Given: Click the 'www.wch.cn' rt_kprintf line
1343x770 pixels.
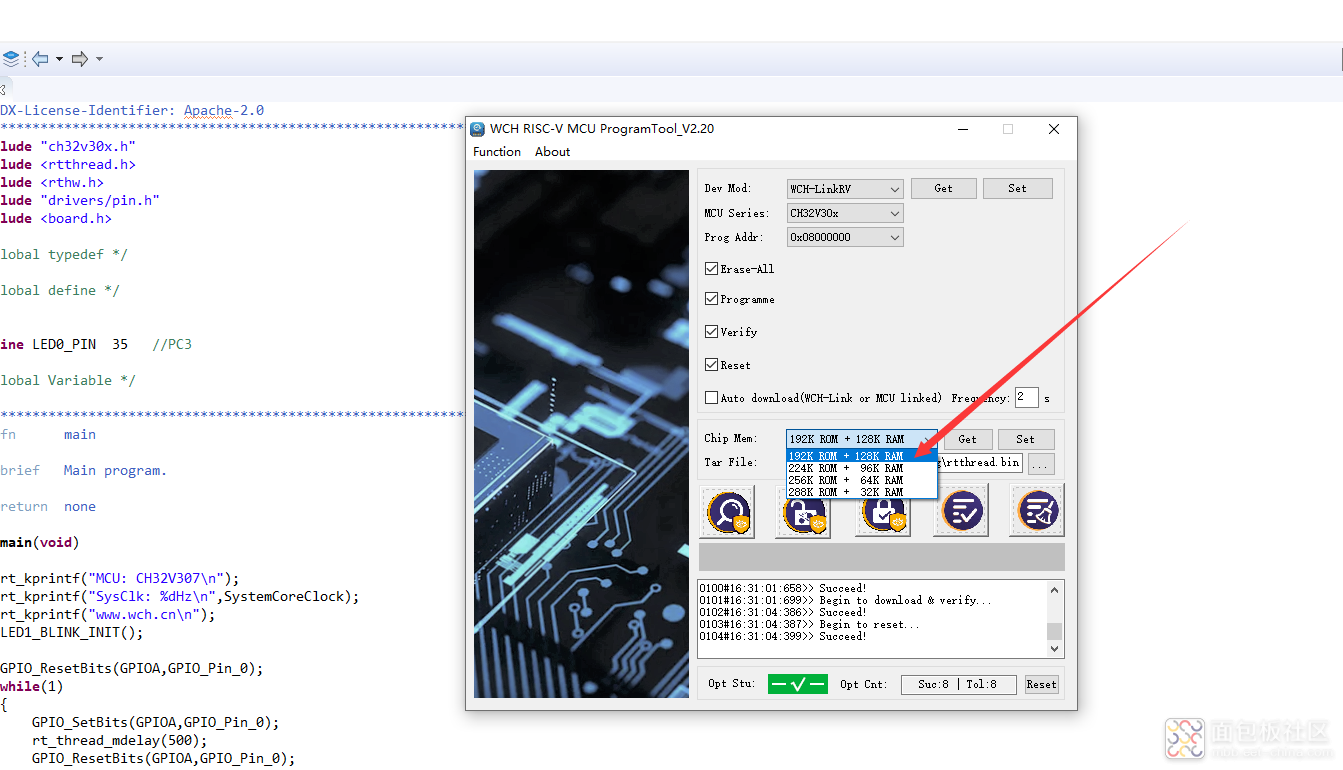Looking at the screenshot, I should (x=107, y=614).
